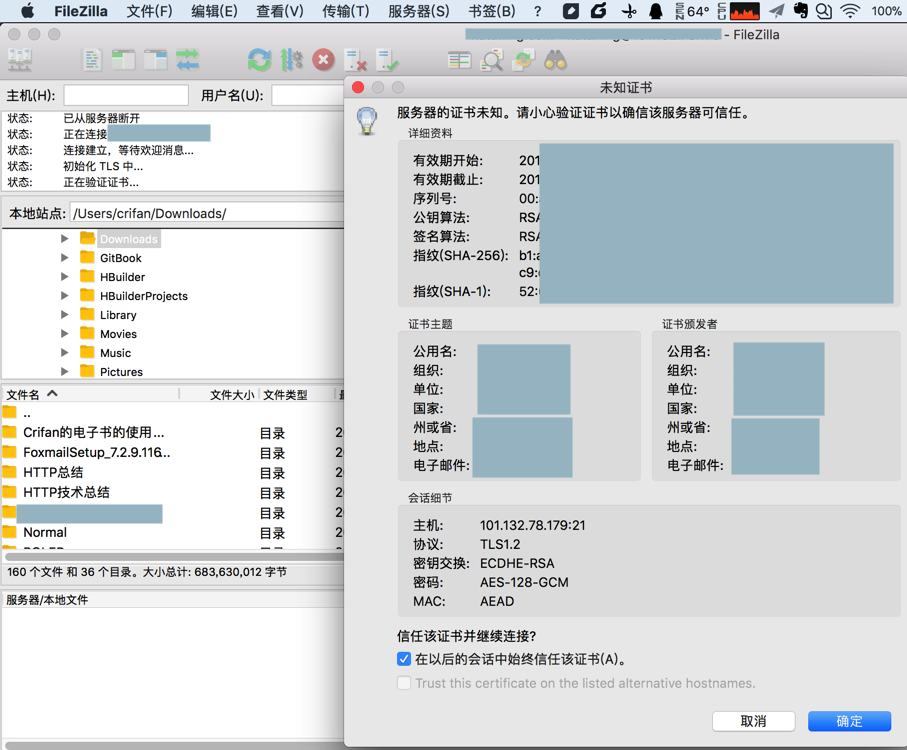The image size is (907, 750).
Task: Sort by 文件名 column header
Action: tap(91, 394)
